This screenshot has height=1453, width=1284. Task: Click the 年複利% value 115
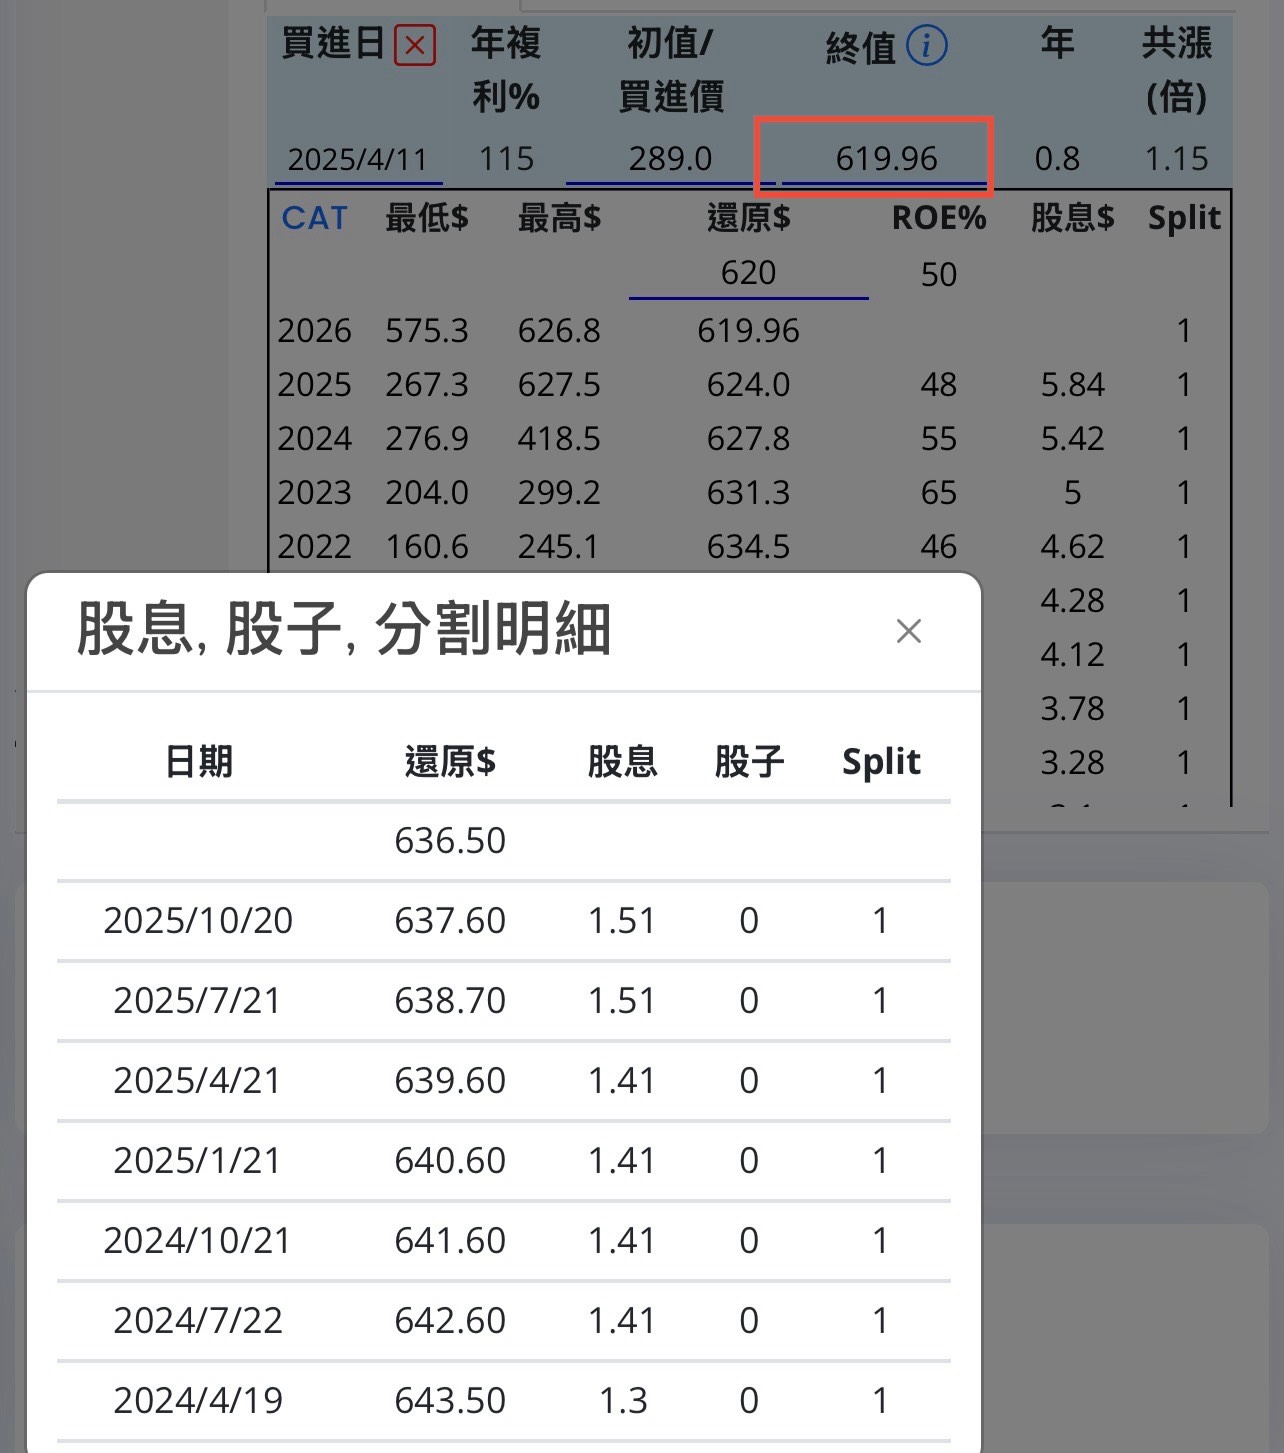pos(506,159)
